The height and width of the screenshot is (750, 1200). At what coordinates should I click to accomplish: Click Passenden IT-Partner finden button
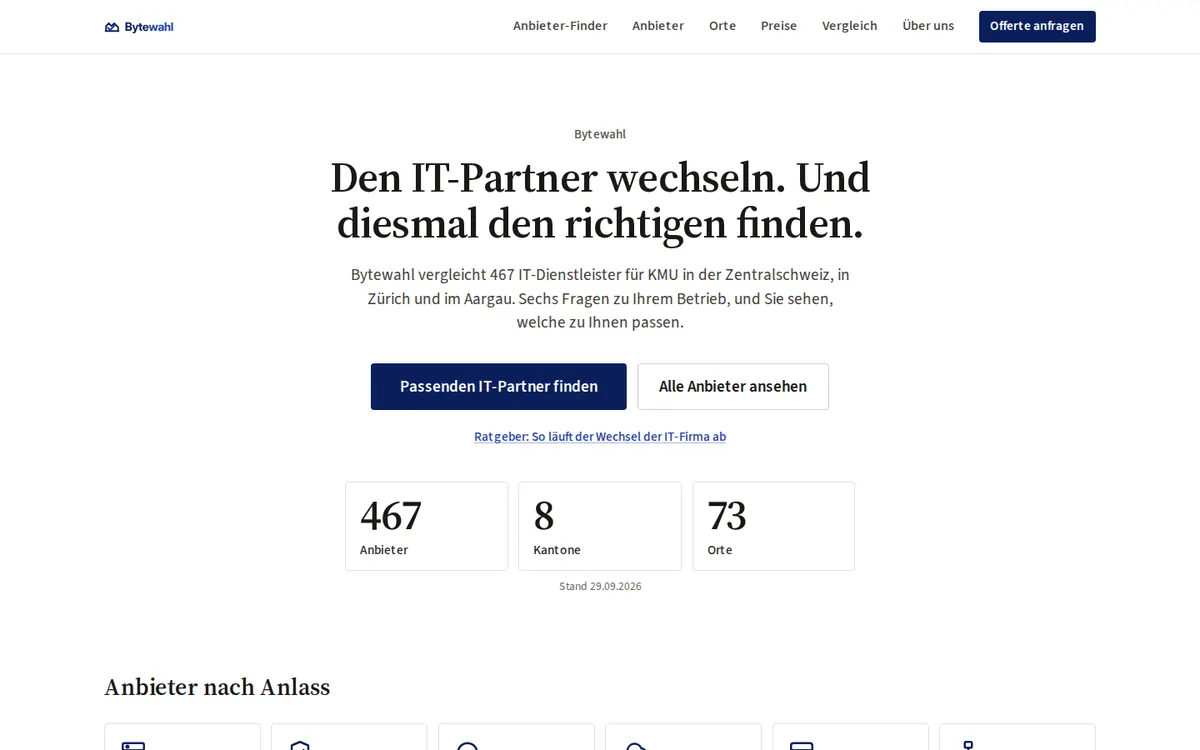coord(499,386)
